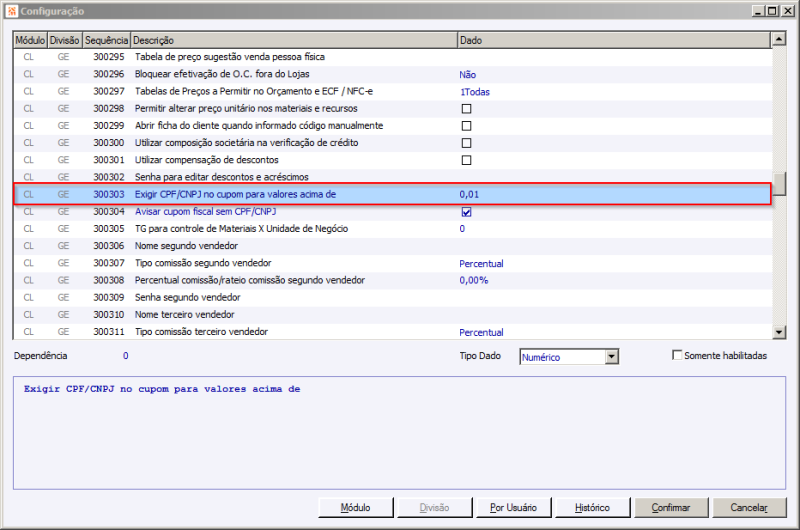
Task: Sort by the Divisão column header
Action: coord(64,40)
